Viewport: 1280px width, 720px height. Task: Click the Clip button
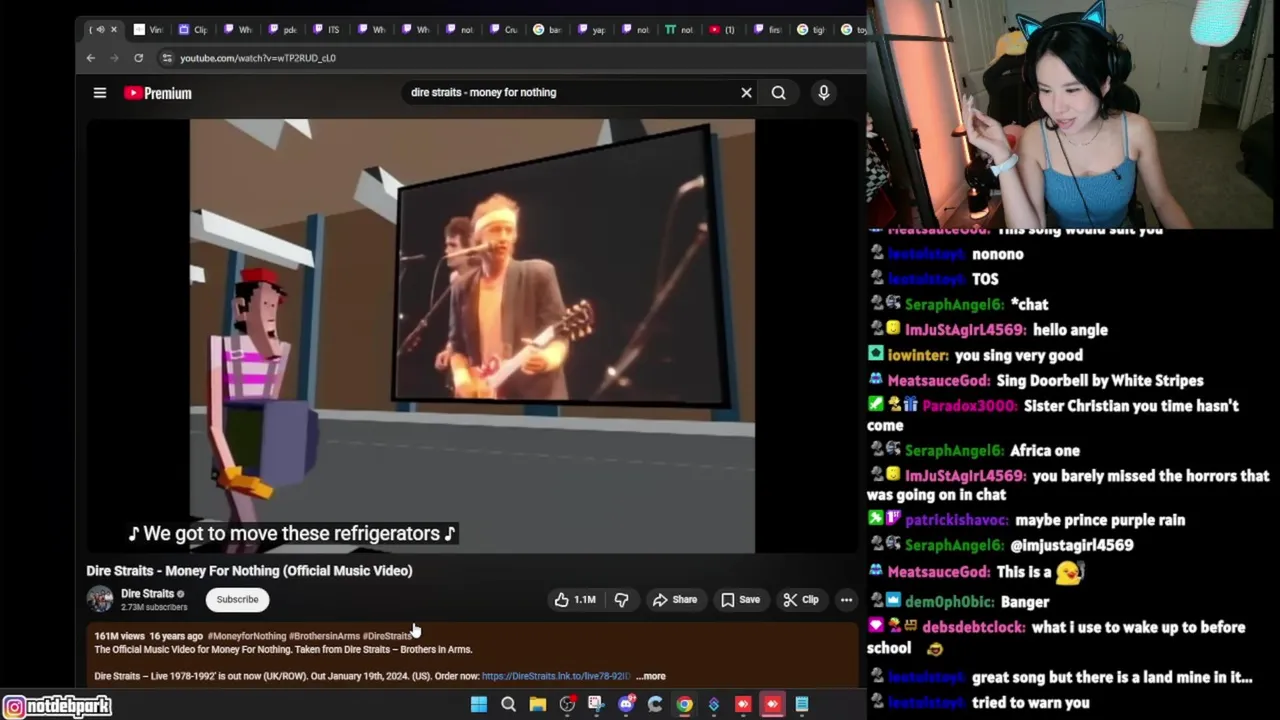[x=801, y=600]
